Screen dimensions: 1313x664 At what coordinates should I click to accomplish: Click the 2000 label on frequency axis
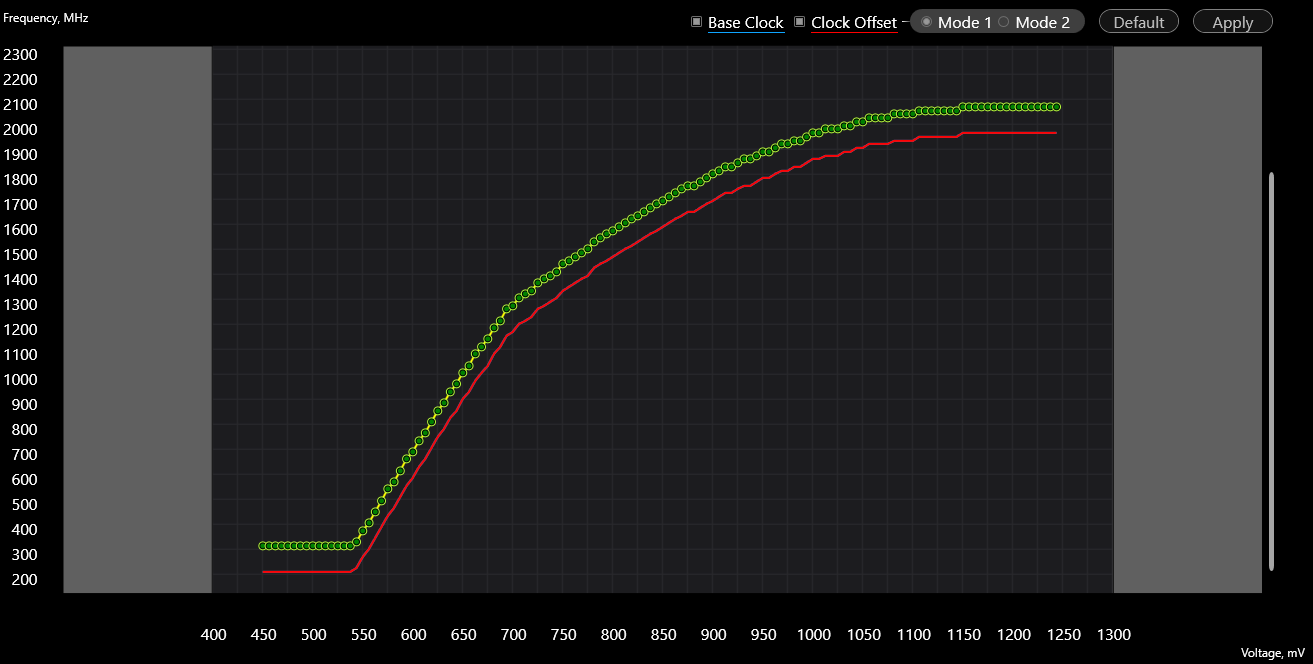point(20,129)
